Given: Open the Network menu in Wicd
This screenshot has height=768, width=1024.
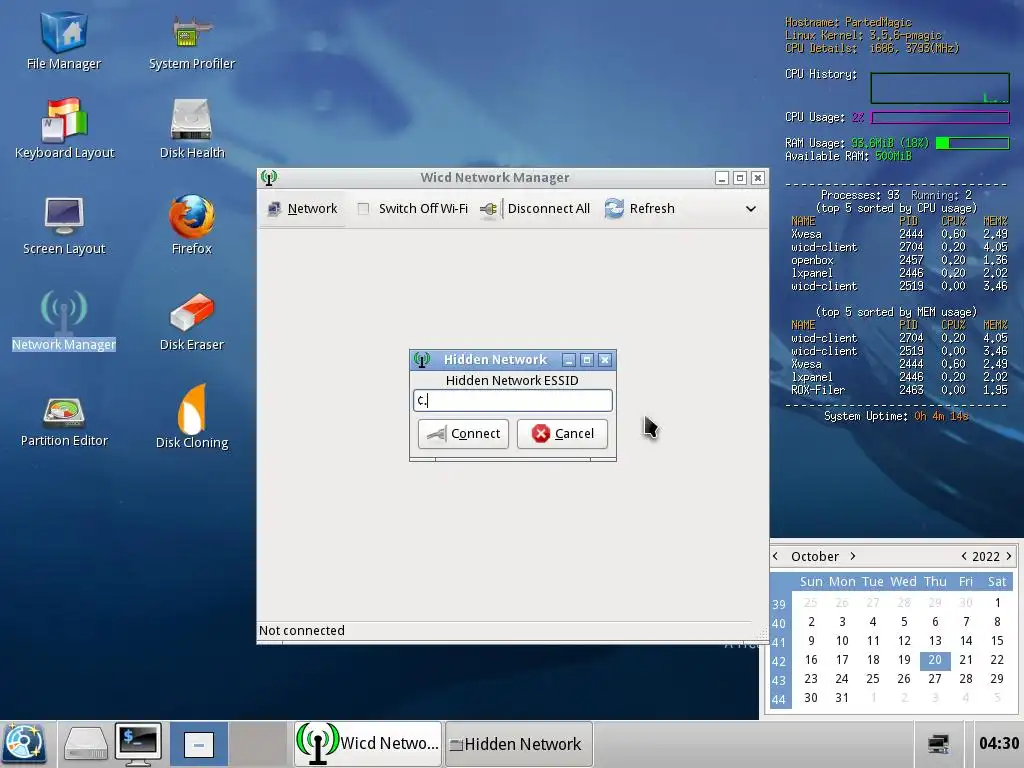Looking at the screenshot, I should pos(302,208).
